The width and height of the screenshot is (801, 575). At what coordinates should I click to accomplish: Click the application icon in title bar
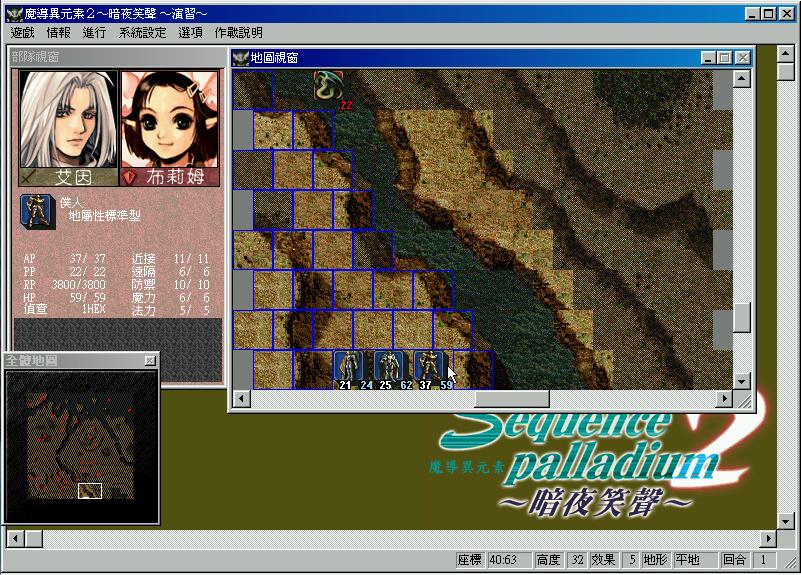[13, 14]
